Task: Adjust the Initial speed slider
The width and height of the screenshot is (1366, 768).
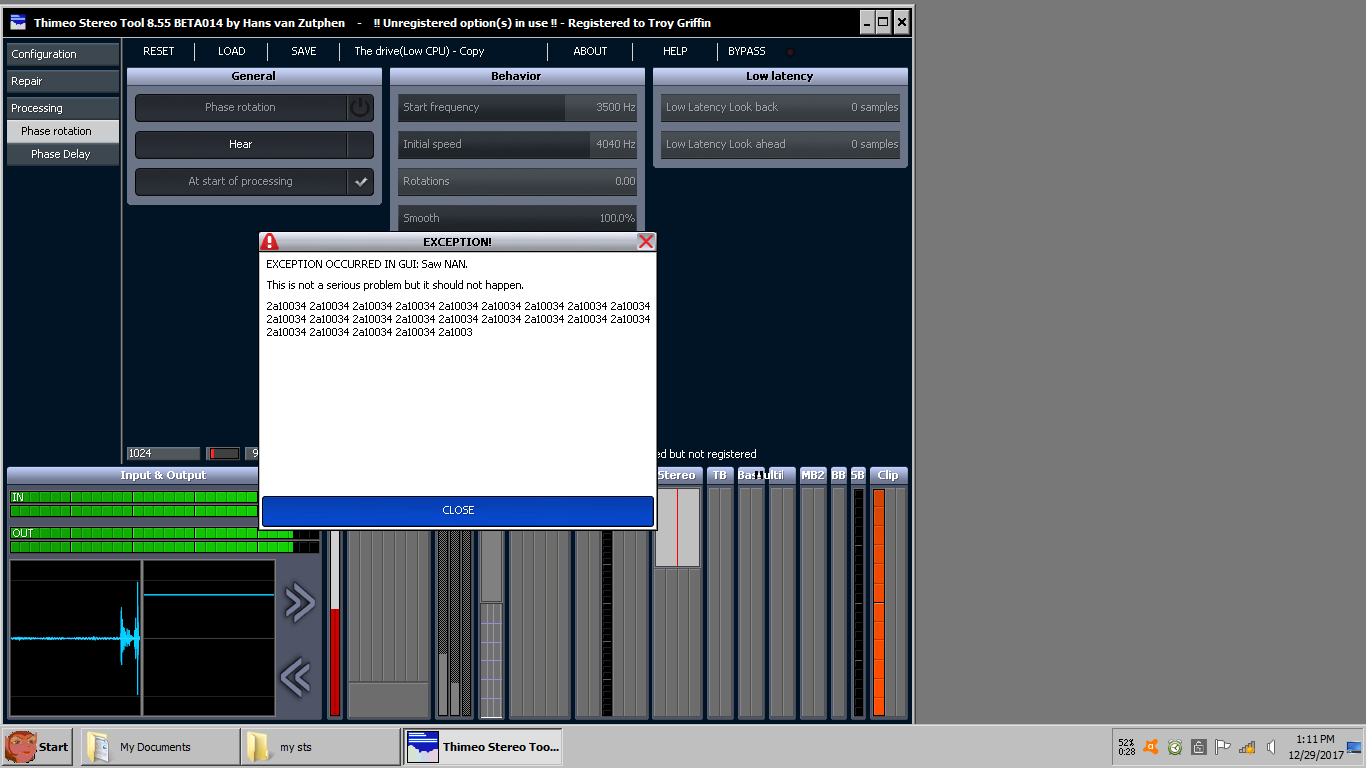Action: tap(518, 145)
